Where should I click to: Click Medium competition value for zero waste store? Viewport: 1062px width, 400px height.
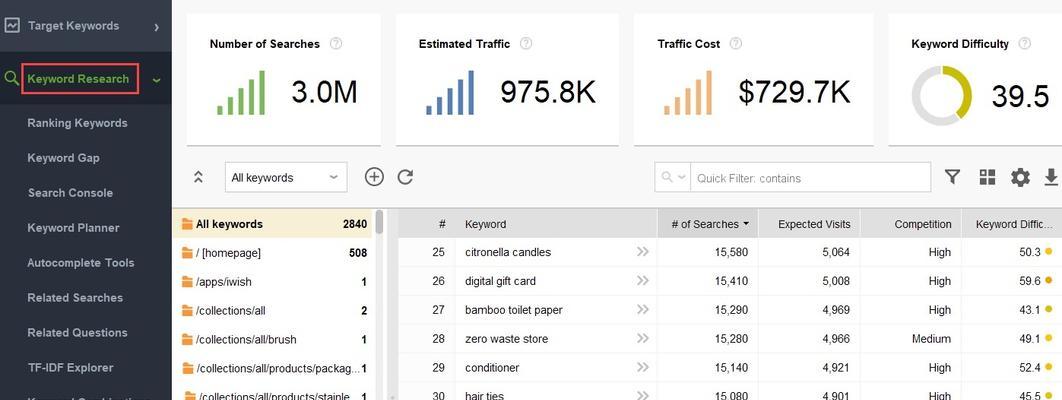pyautogui.click(x=931, y=339)
